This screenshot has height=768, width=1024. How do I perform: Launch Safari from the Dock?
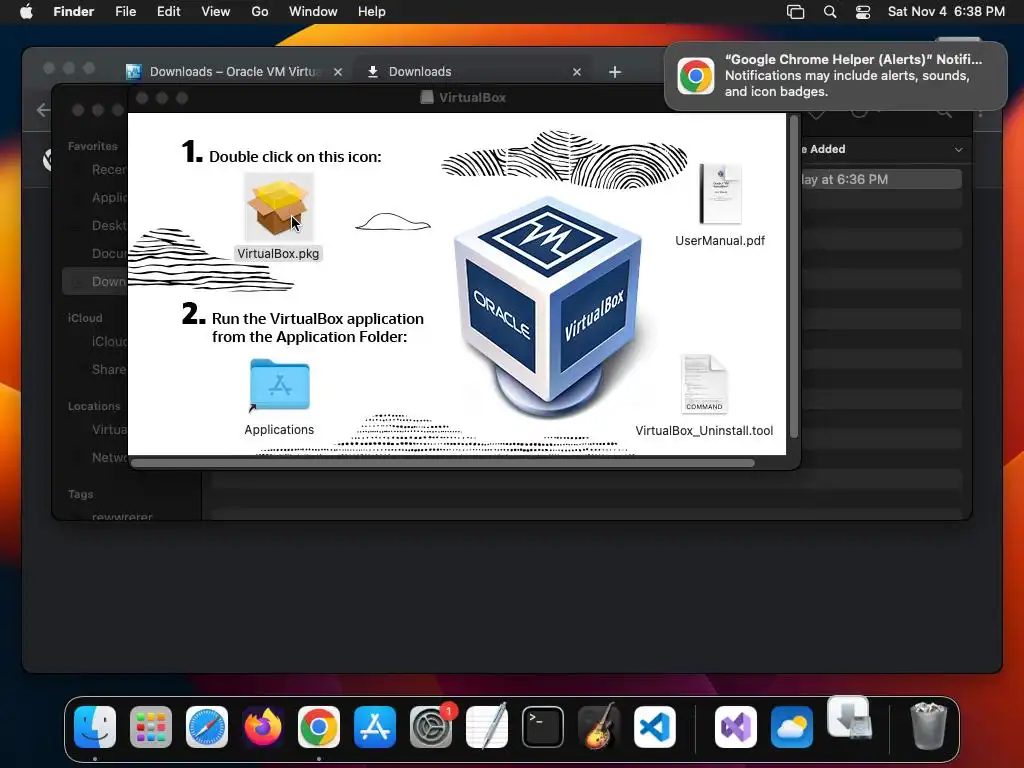tap(207, 727)
